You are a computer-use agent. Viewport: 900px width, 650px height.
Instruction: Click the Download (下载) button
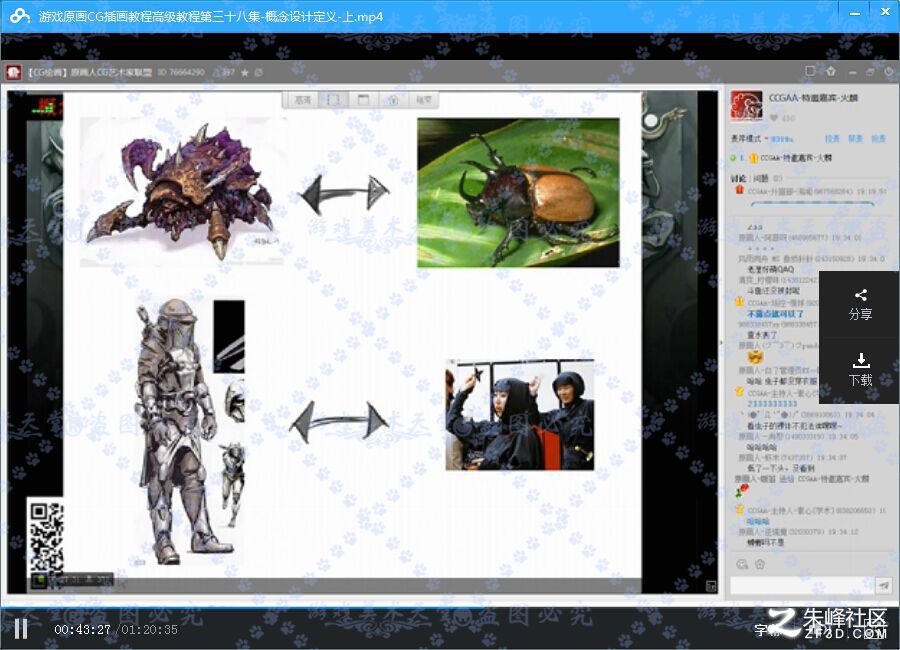click(x=860, y=370)
